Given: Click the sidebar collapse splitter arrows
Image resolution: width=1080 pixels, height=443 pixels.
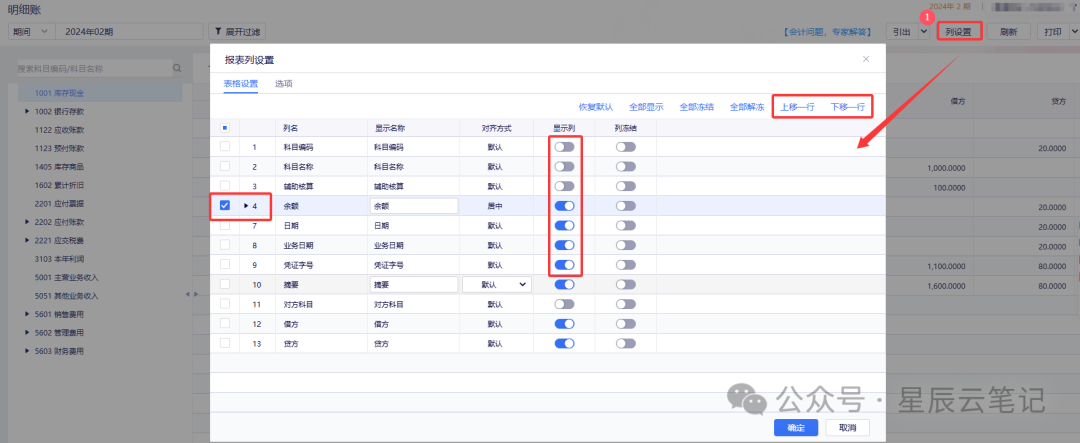Looking at the screenshot, I should [x=192, y=294].
